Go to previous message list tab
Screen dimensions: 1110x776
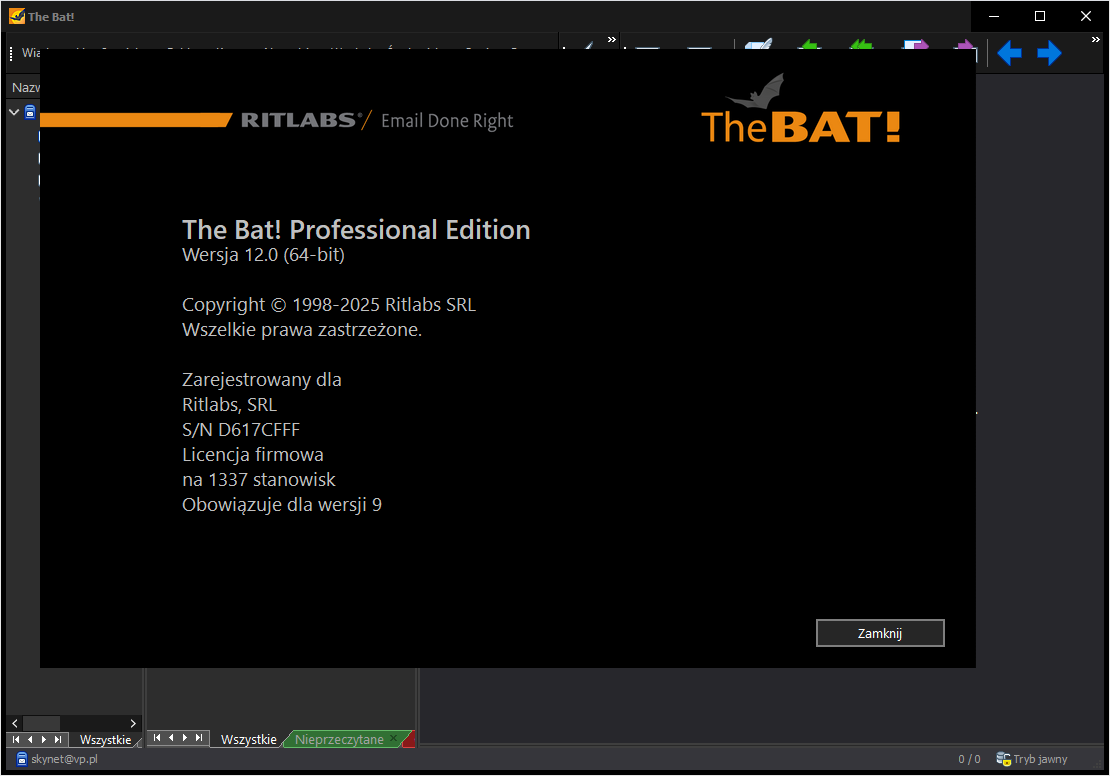pyautogui.click(x=171, y=738)
